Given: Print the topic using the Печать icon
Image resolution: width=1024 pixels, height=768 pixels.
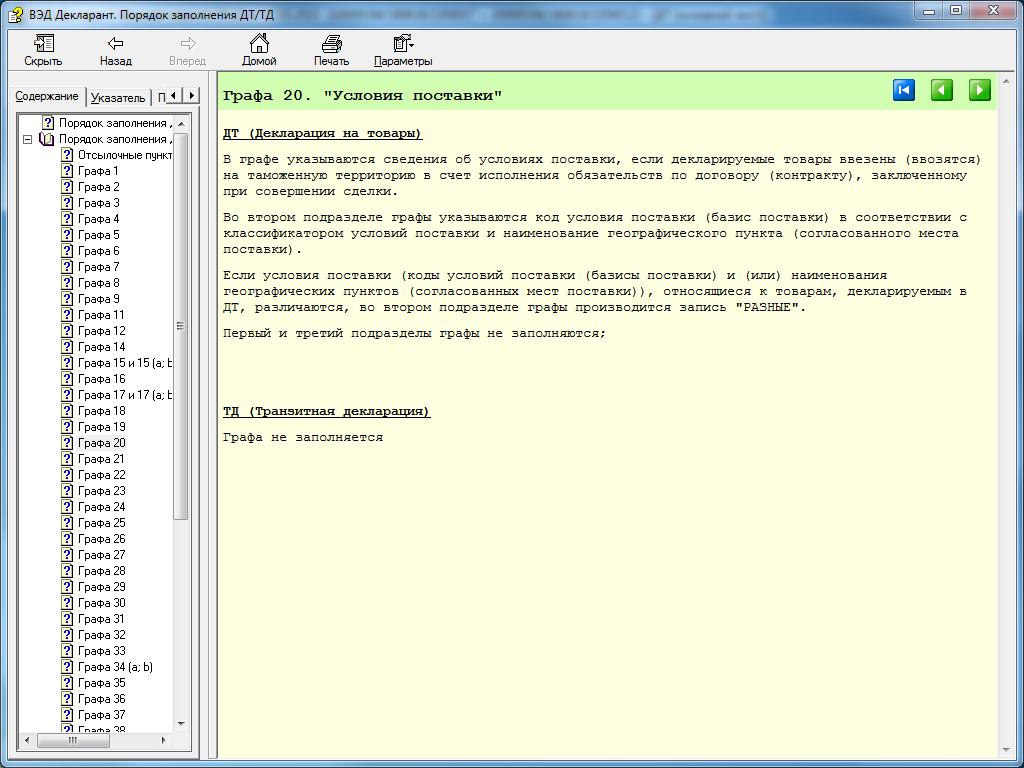Looking at the screenshot, I should [331, 44].
